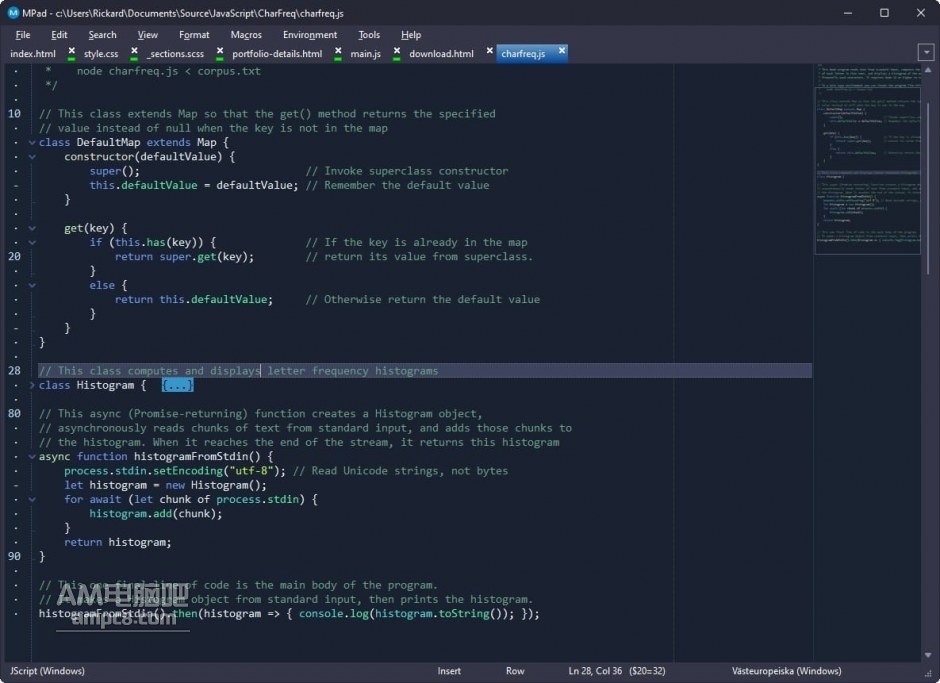Click the 'let histogram = new Histogram();' line
Viewport: 940px width, 683px height.
click(165, 485)
